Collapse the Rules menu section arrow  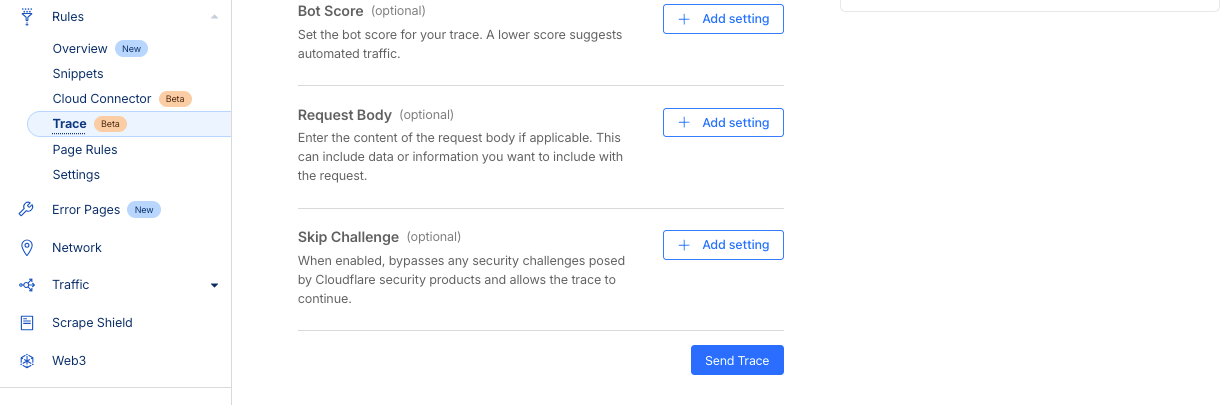tap(214, 17)
